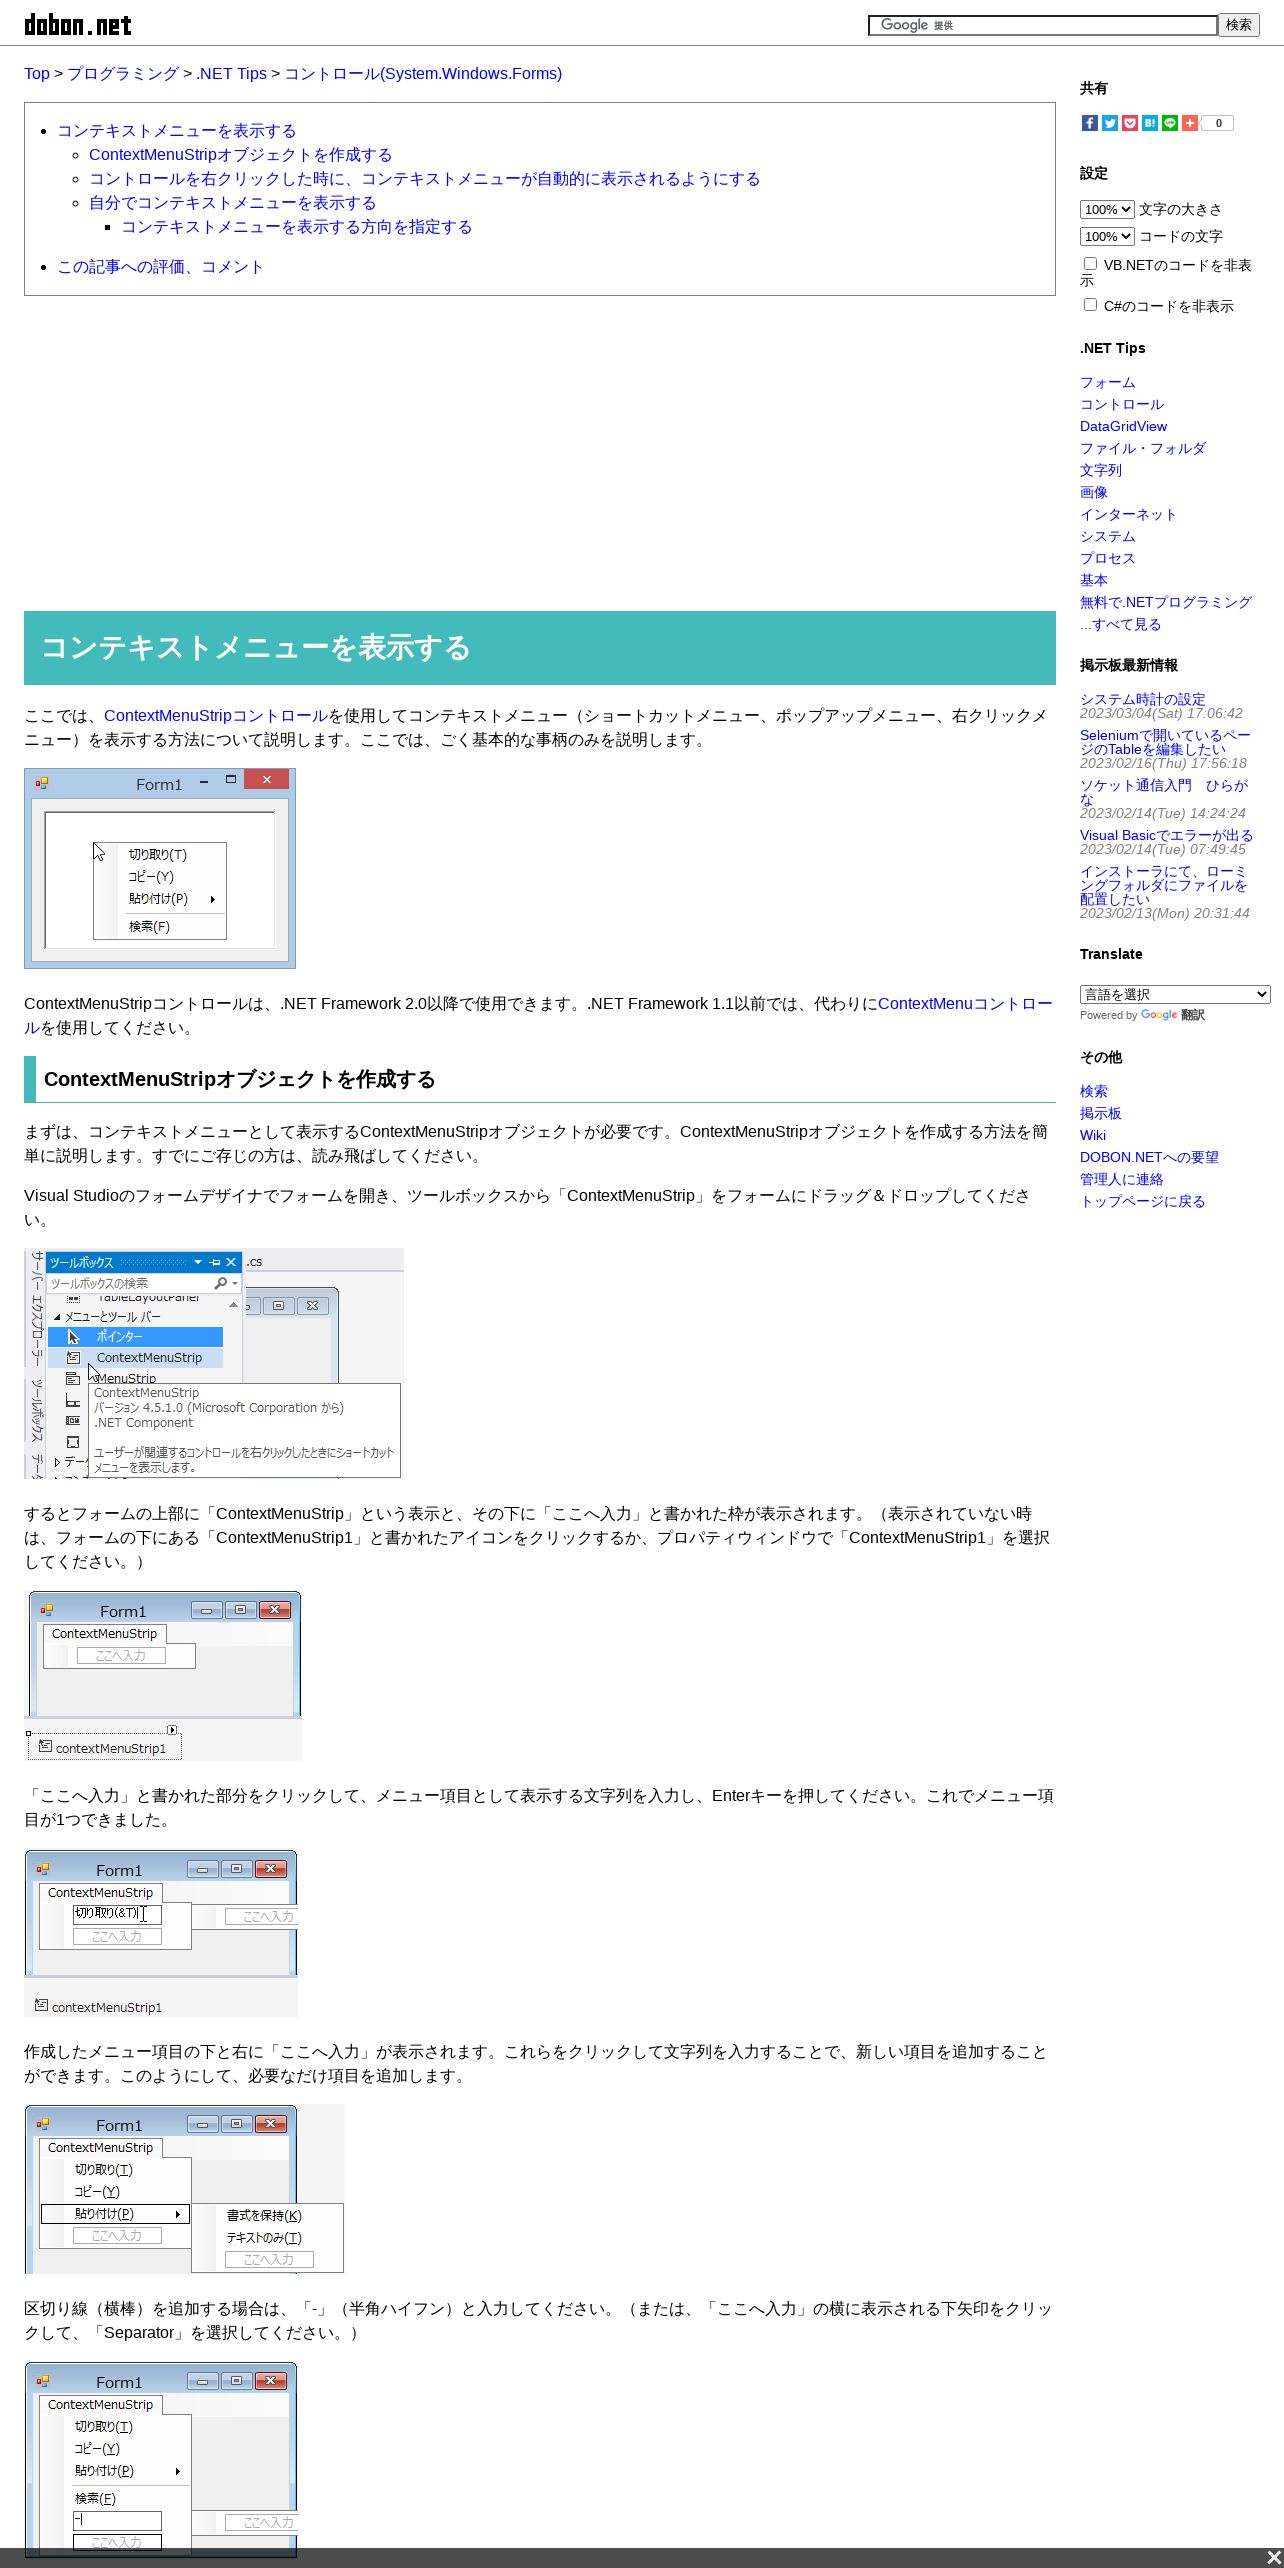This screenshot has width=1284, height=2568.
Task: Open ContextMenuStripコントロール link in intro
Action: [216, 716]
